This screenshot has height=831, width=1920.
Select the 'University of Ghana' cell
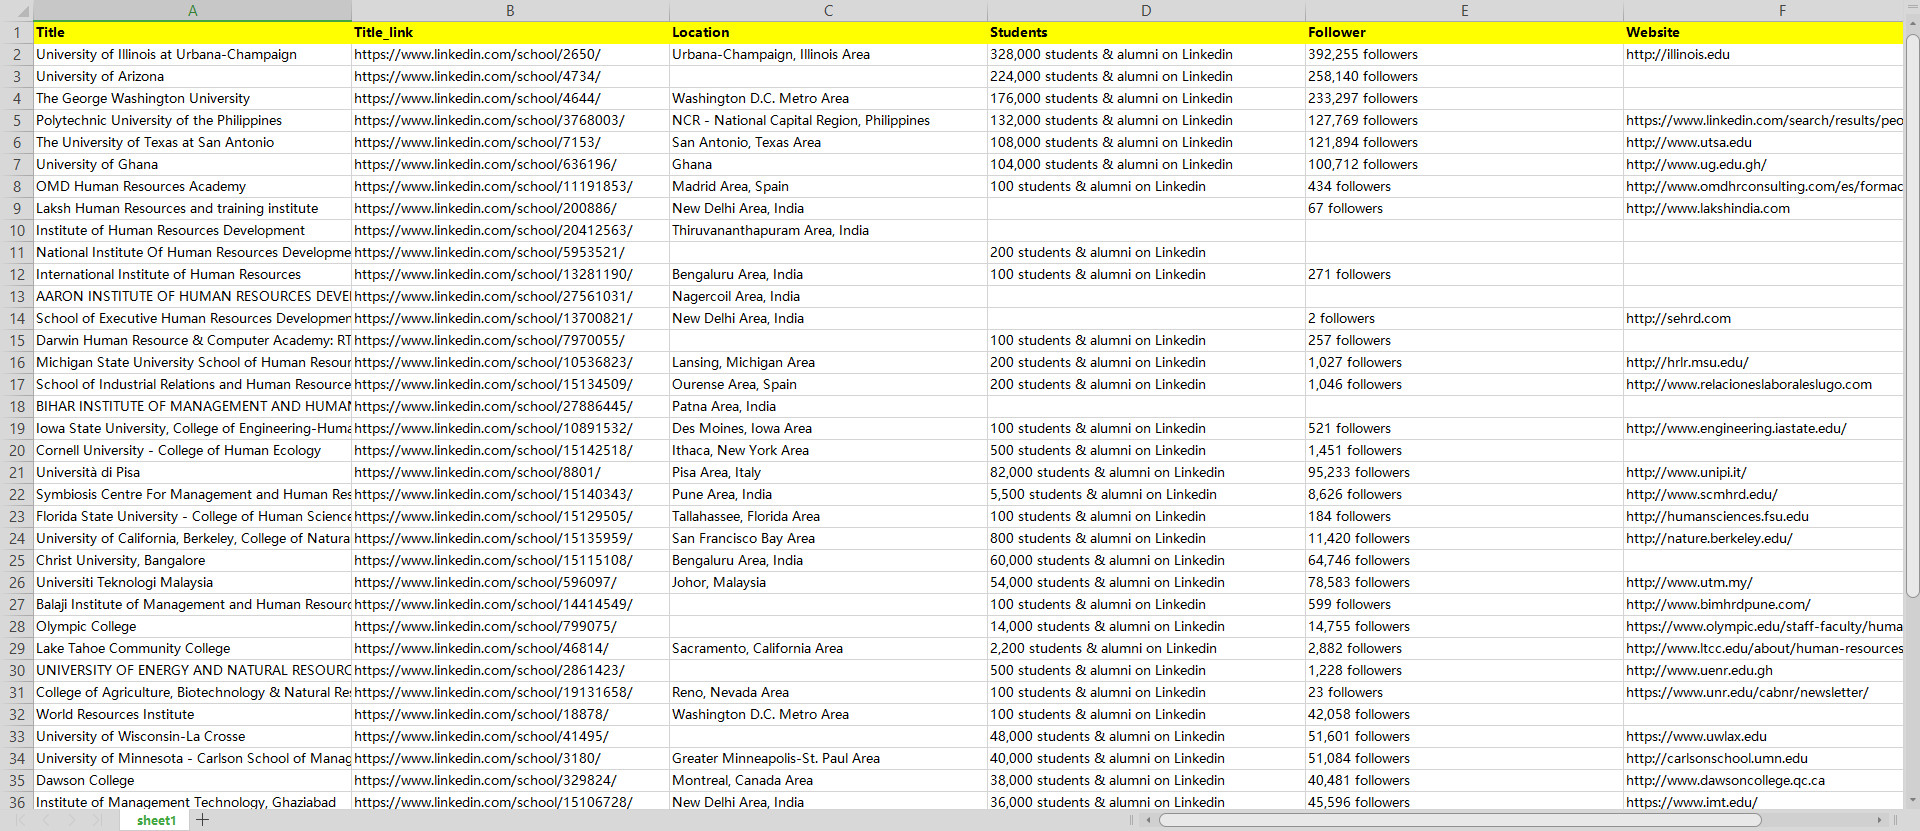tap(193, 165)
